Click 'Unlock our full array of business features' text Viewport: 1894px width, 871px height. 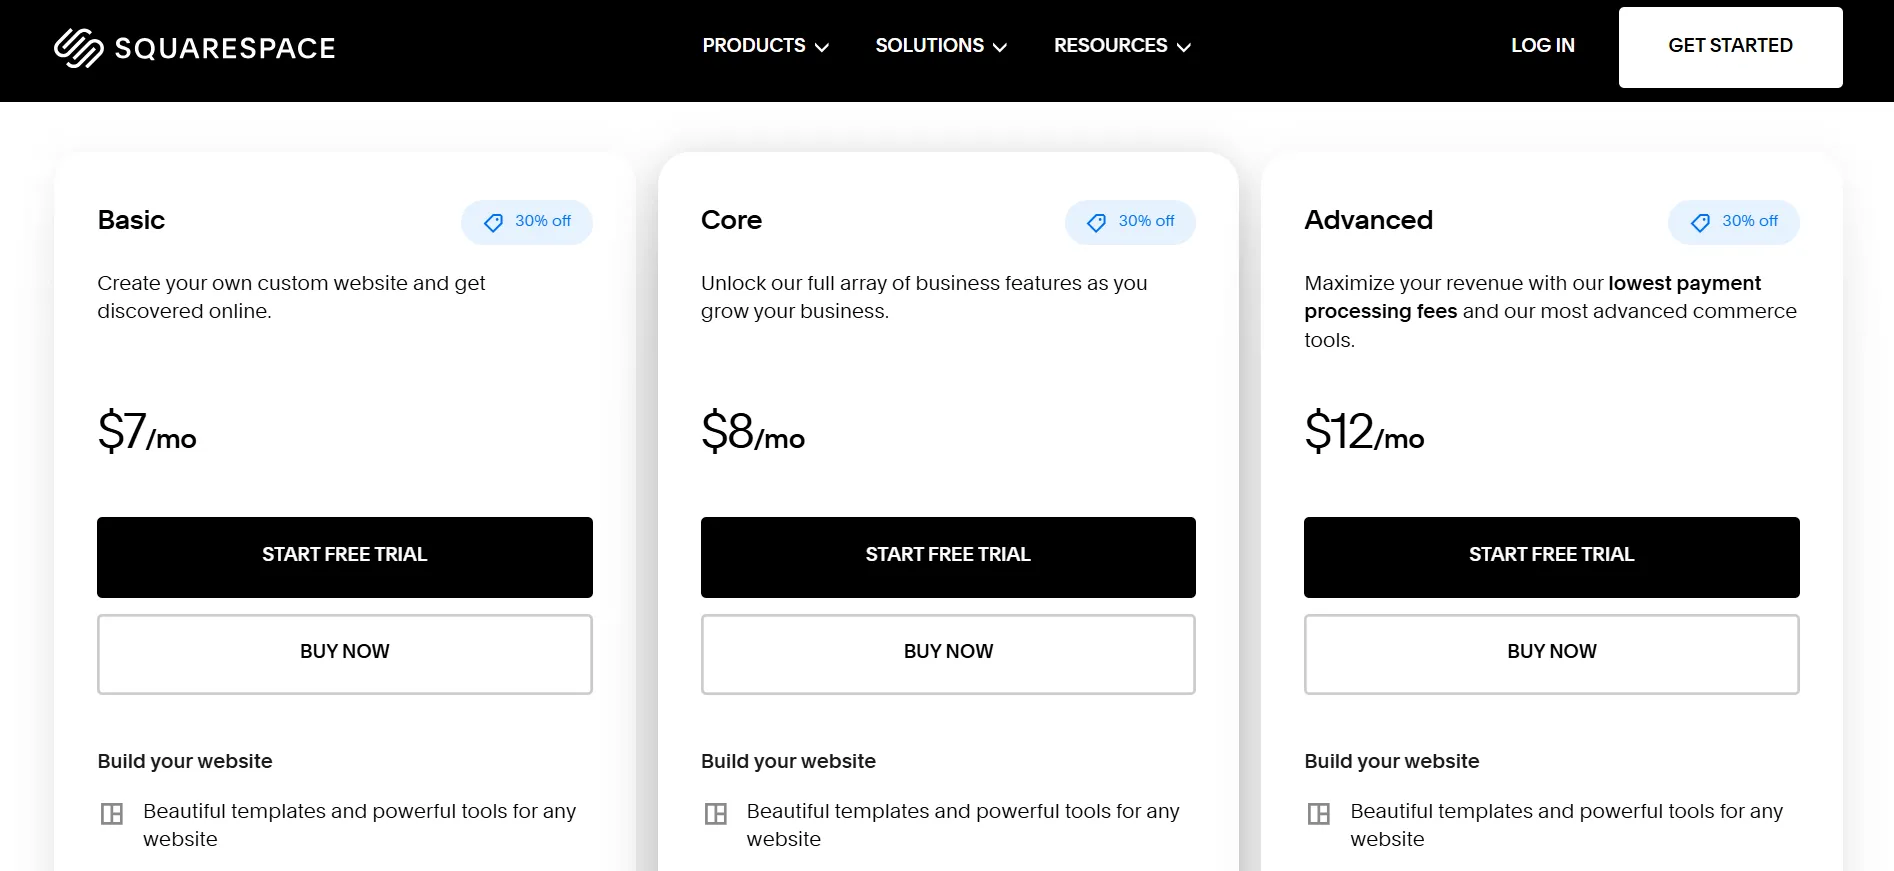(924, 297)
